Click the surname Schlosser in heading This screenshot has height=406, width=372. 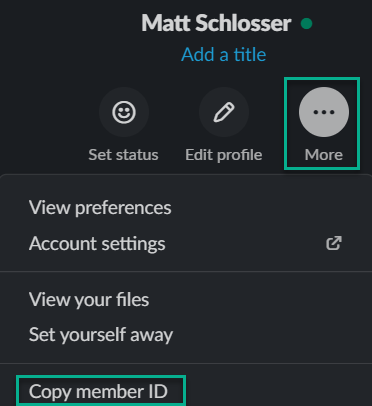coord(243,23)
